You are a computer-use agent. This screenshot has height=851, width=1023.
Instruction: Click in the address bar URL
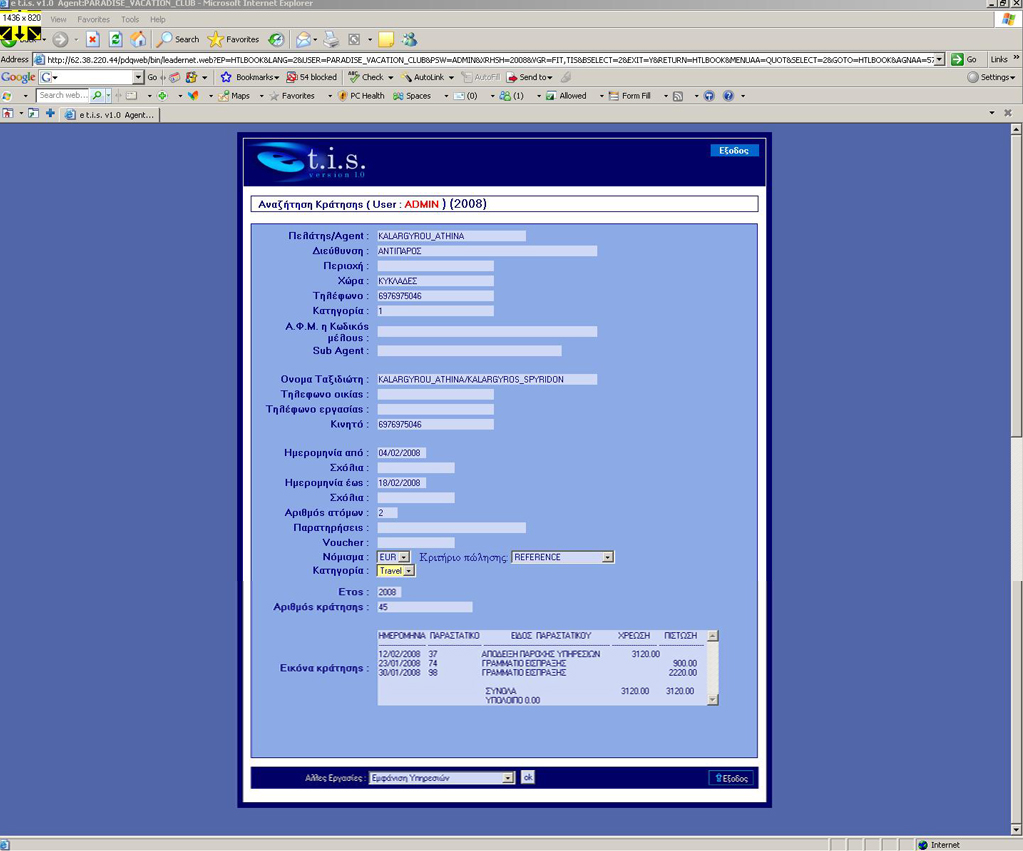coord(489,59)
